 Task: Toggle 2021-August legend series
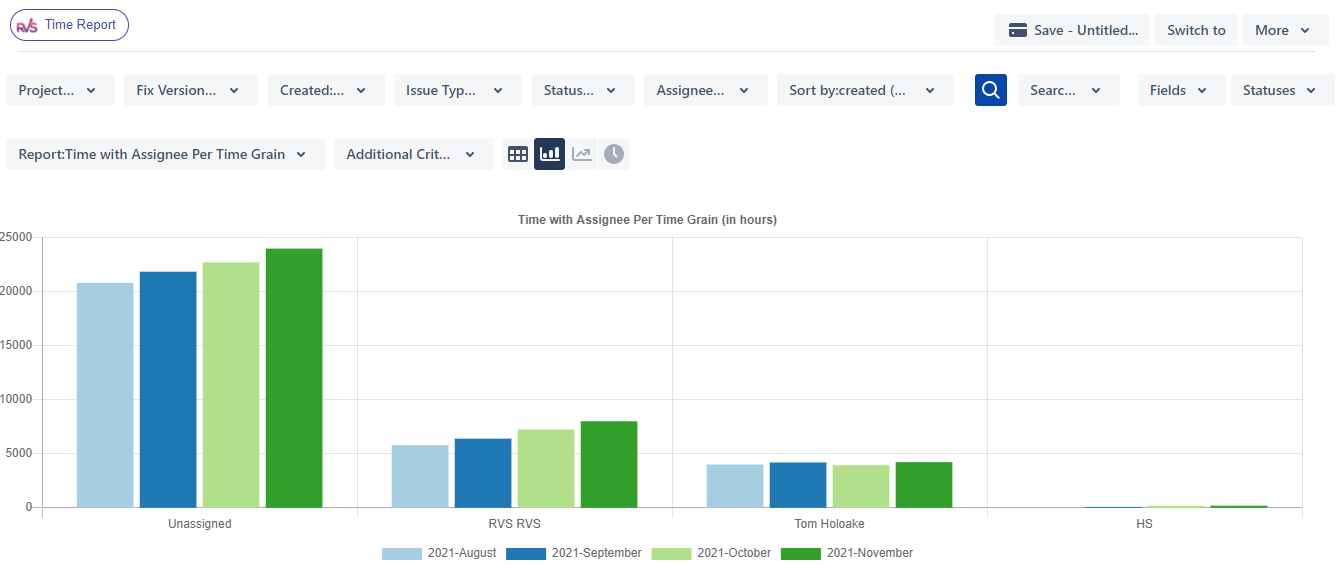439,553
